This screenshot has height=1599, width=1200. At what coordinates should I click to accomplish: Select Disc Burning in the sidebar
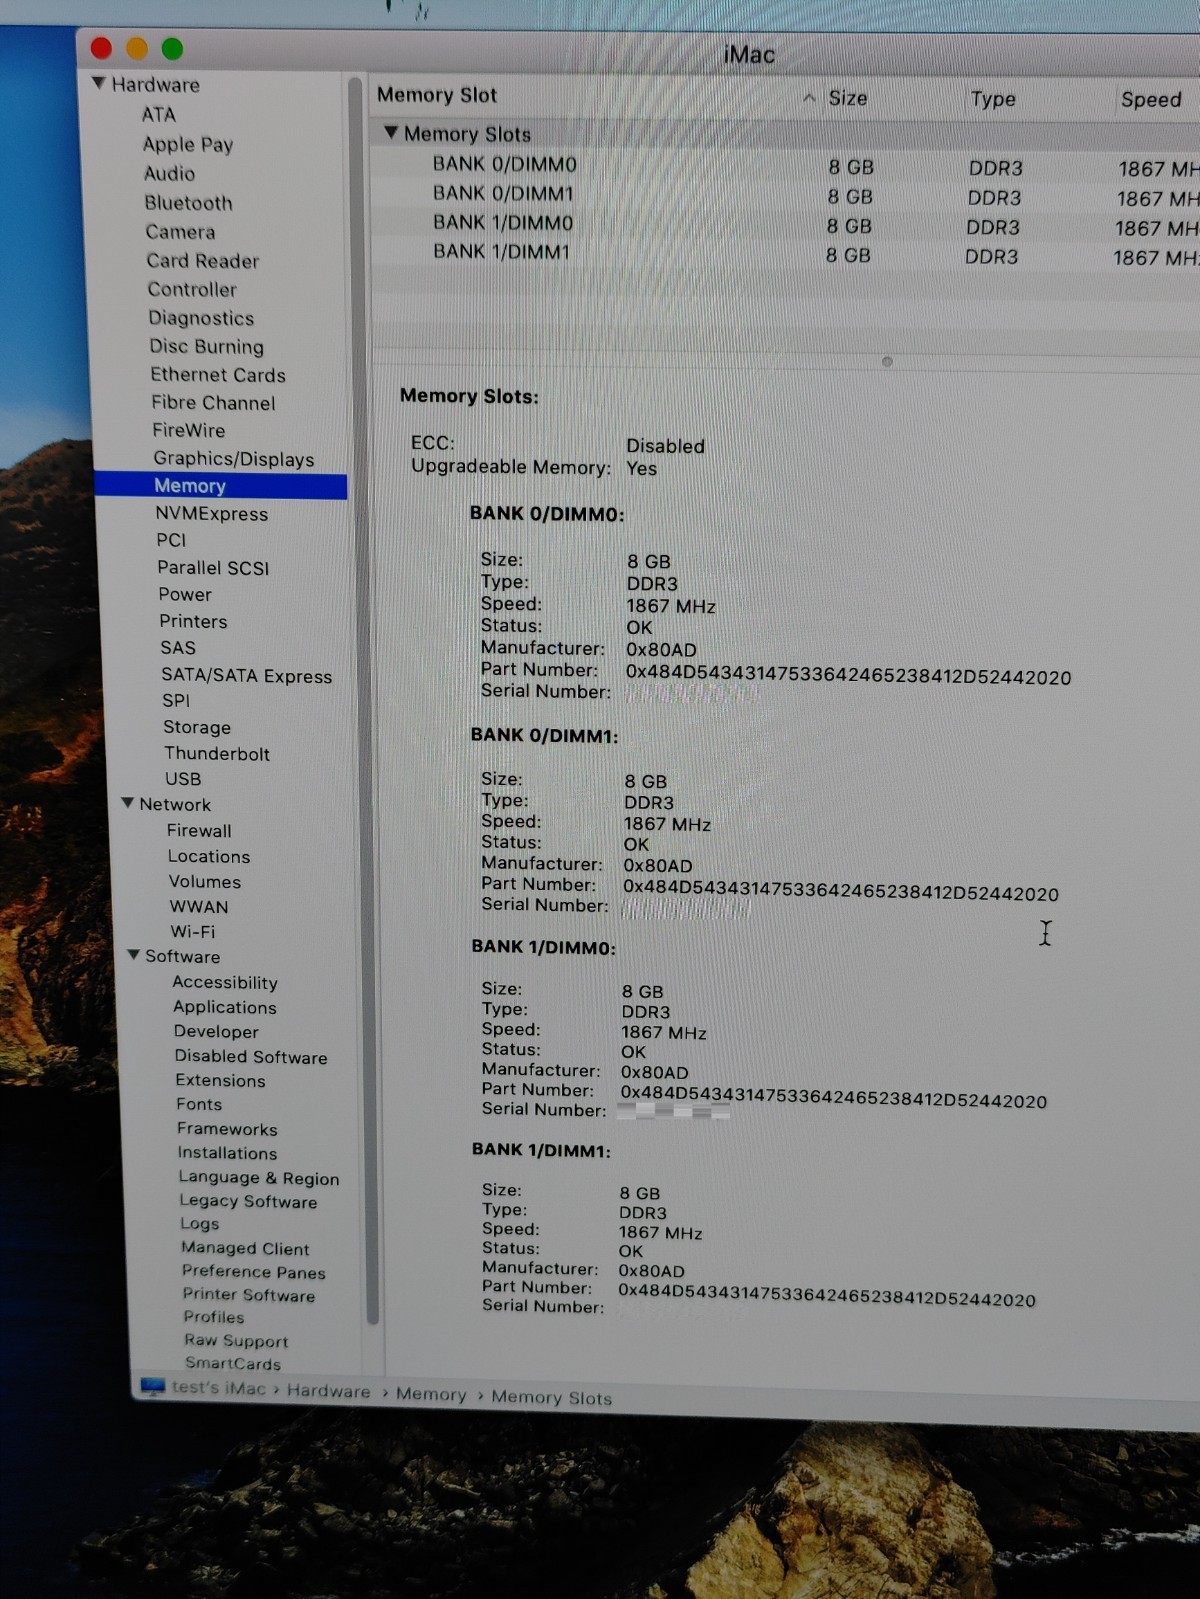coord(207,346)
